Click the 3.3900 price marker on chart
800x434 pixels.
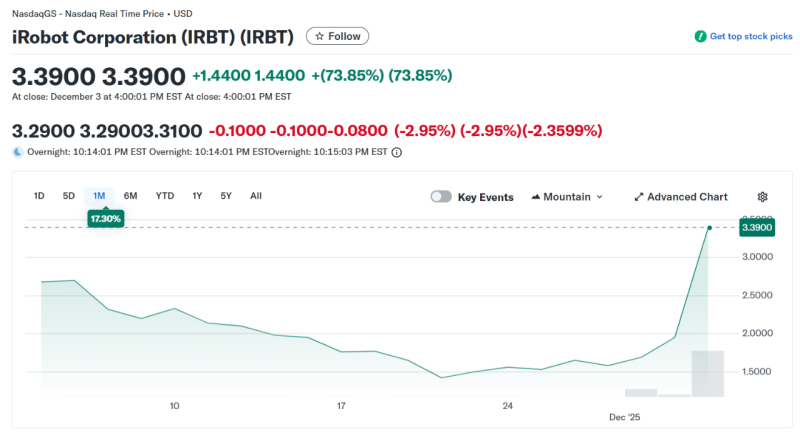[756, 228]
